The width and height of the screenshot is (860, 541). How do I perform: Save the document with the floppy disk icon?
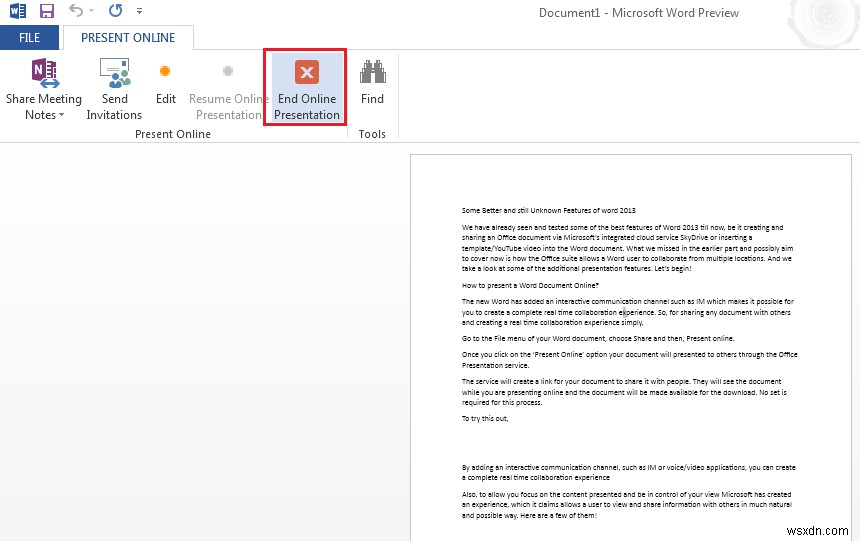click(x=47, y=11)
